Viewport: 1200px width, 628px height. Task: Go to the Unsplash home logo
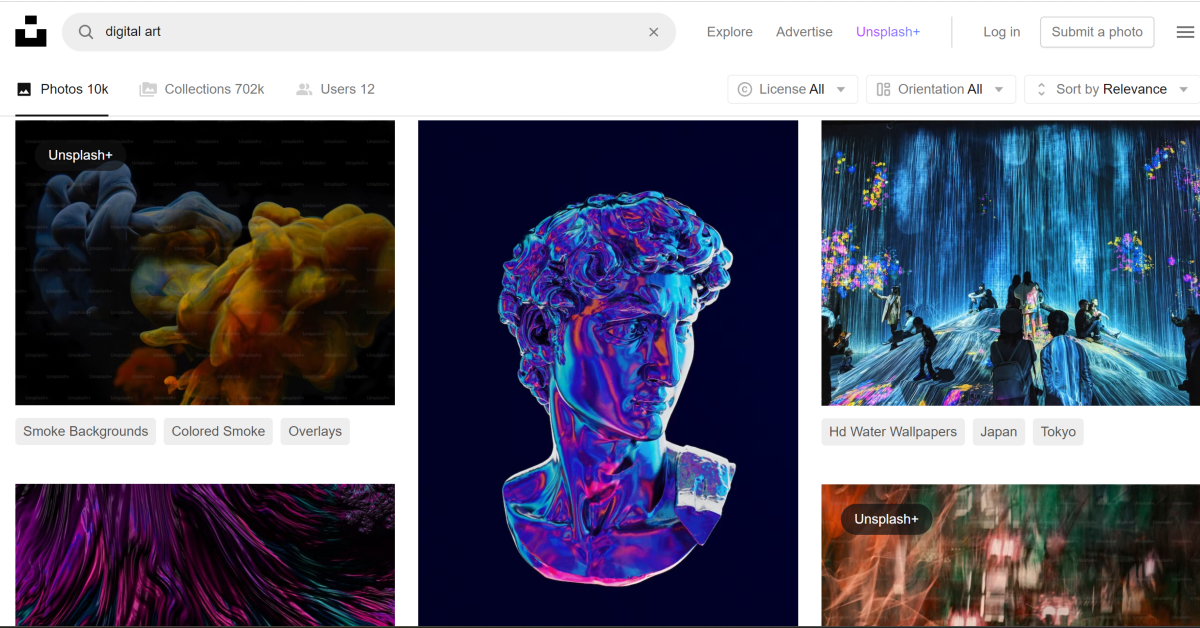tap(31, 31)
